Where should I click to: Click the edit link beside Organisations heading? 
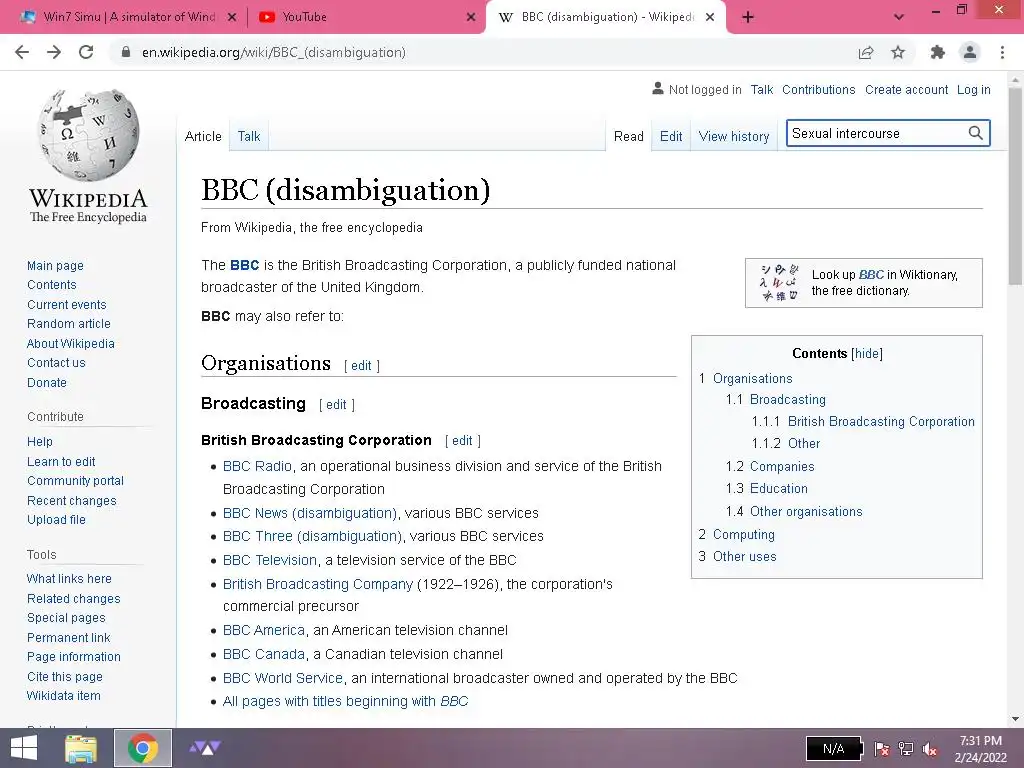click(361, 366)
